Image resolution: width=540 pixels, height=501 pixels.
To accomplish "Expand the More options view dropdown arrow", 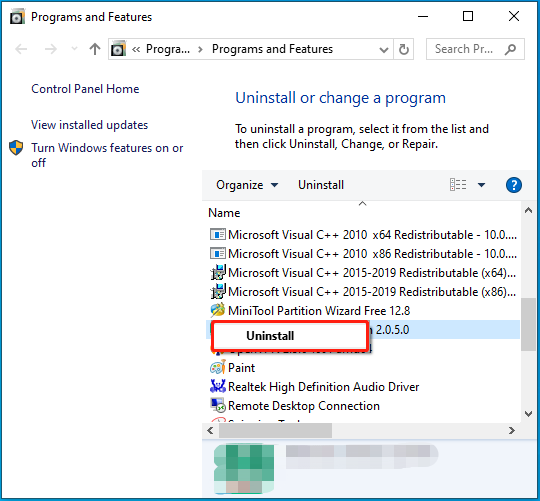I will pyautogui.click(x=481, y=185).
